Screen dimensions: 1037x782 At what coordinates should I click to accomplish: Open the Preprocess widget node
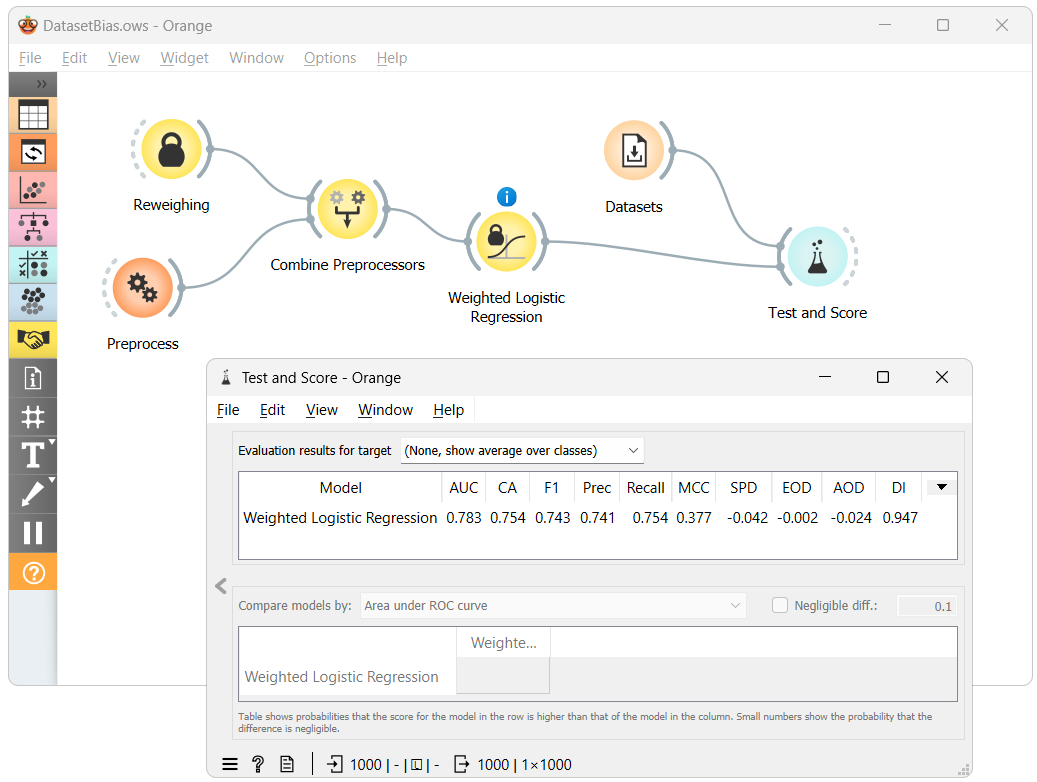(142, 288)
